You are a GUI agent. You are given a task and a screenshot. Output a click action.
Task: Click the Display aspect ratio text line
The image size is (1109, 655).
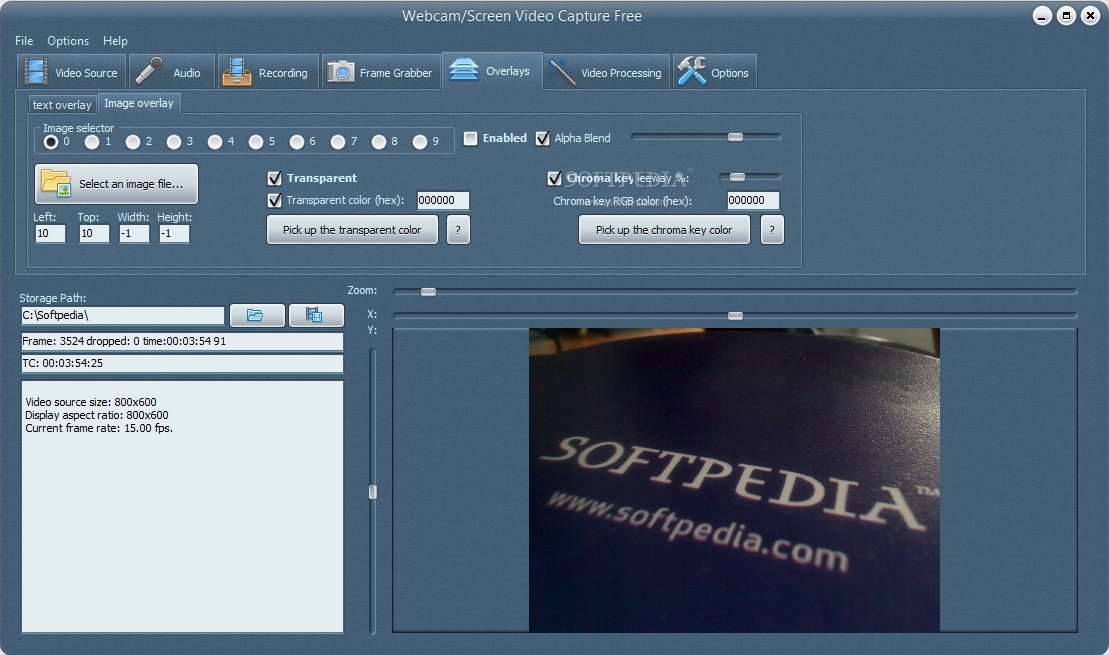coord(97,415)
